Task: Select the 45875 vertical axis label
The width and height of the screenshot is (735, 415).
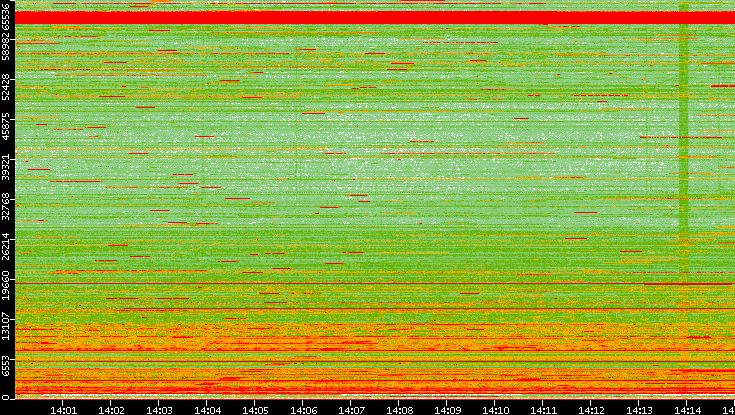Action: (5, 125)
